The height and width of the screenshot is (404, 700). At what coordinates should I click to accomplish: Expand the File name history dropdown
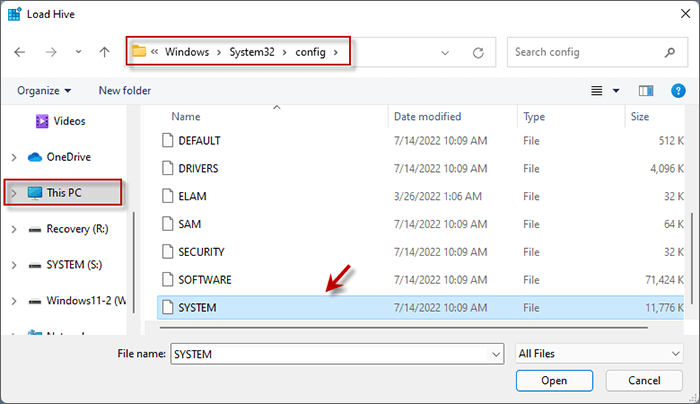(496, 353)
